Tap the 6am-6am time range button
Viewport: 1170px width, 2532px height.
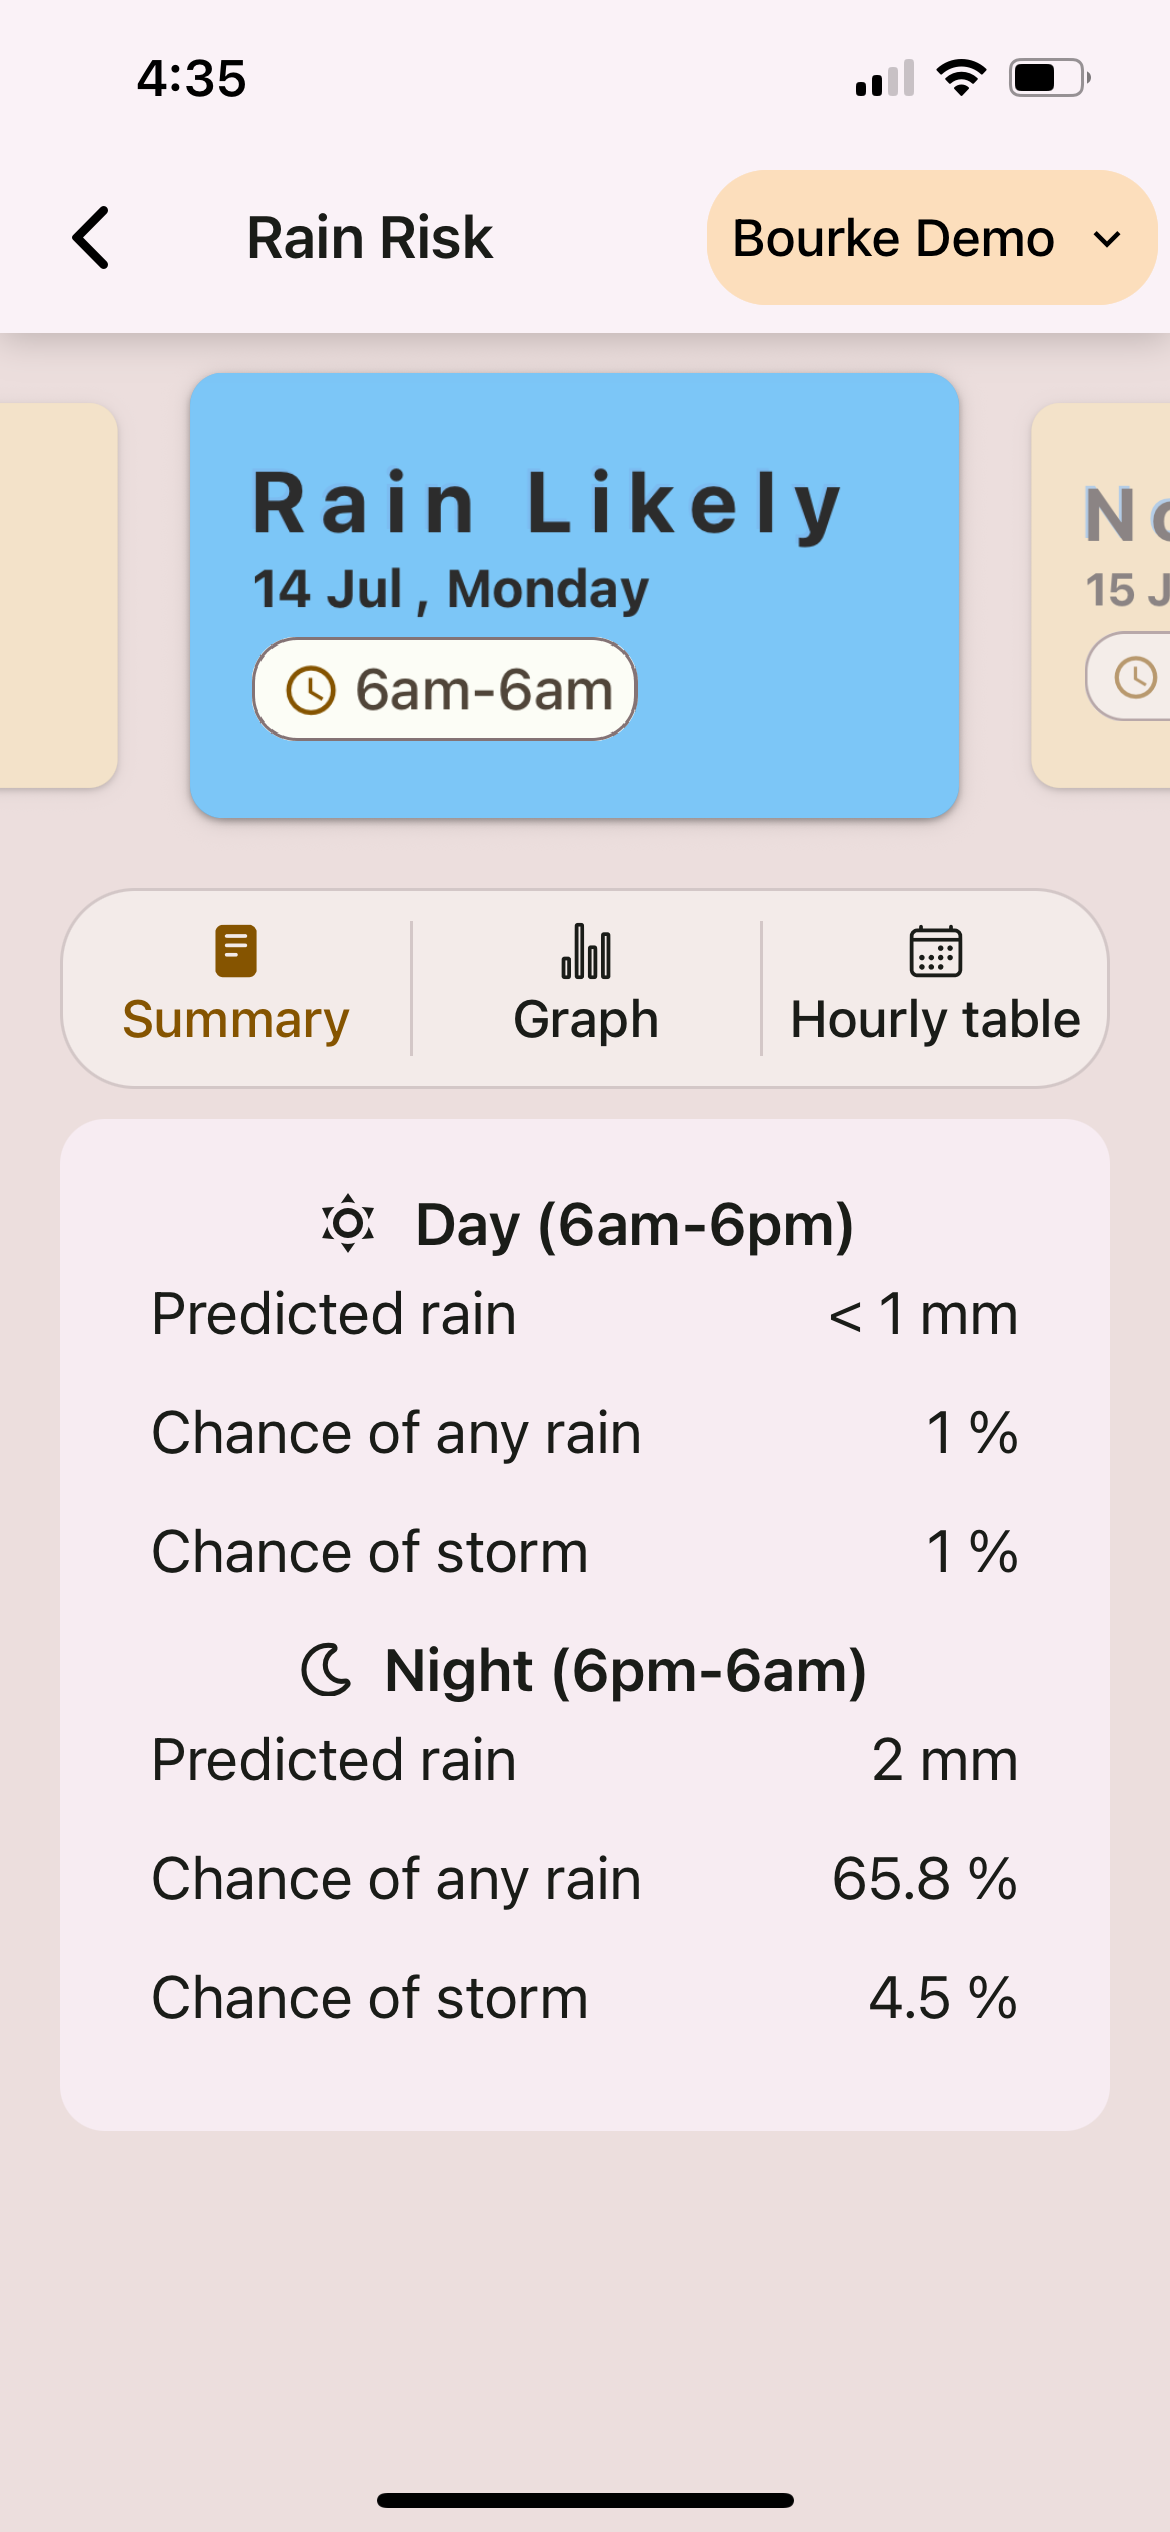[445, 690]
